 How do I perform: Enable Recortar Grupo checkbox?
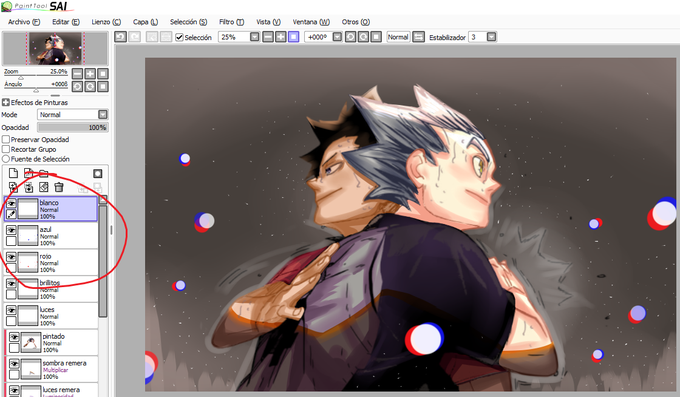point(6,149)
